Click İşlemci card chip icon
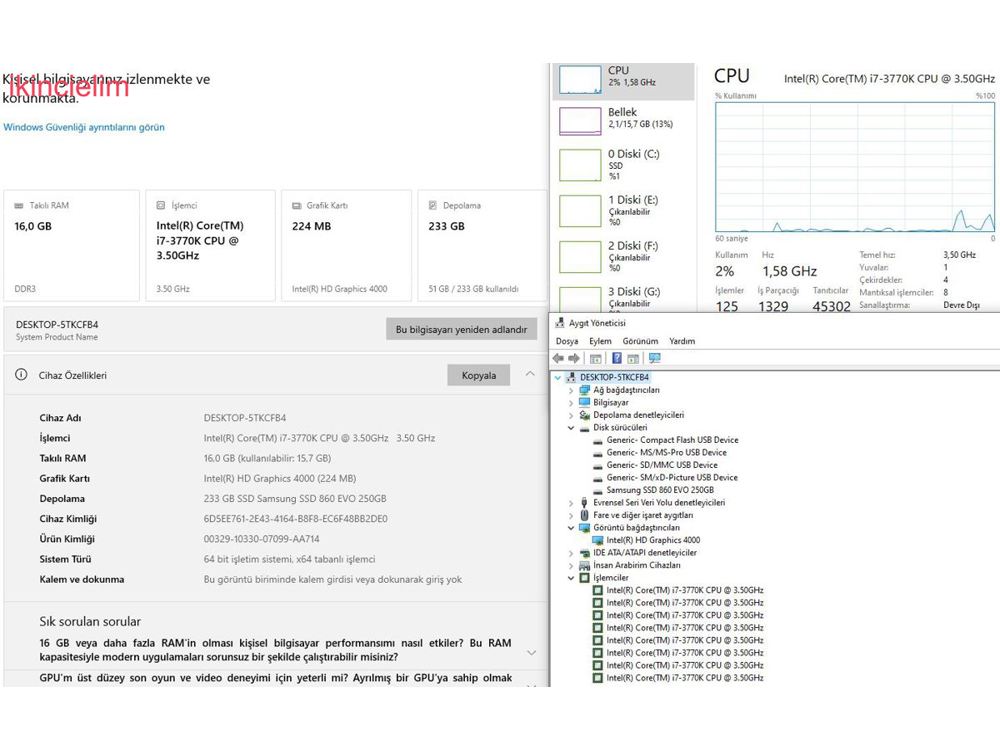Viewport: 1000px width, 750px height. (x=161, y=205)
